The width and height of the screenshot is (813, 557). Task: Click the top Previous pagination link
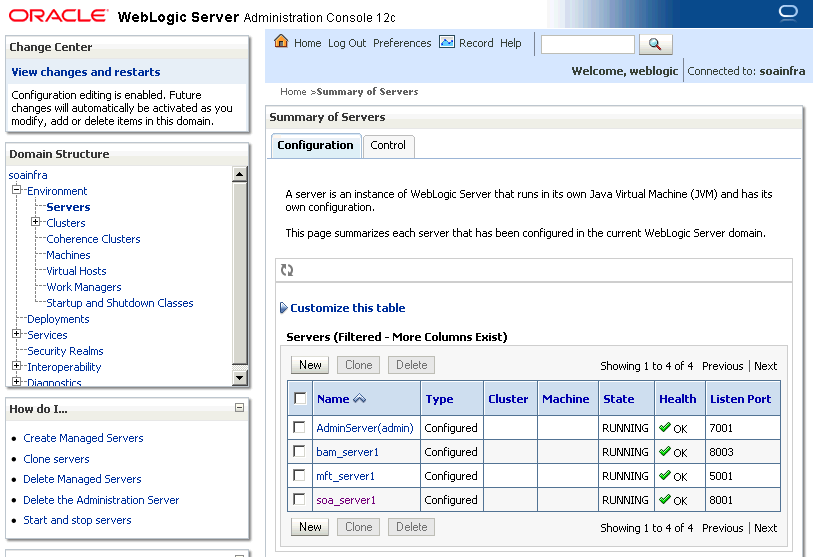pos(723,366)
